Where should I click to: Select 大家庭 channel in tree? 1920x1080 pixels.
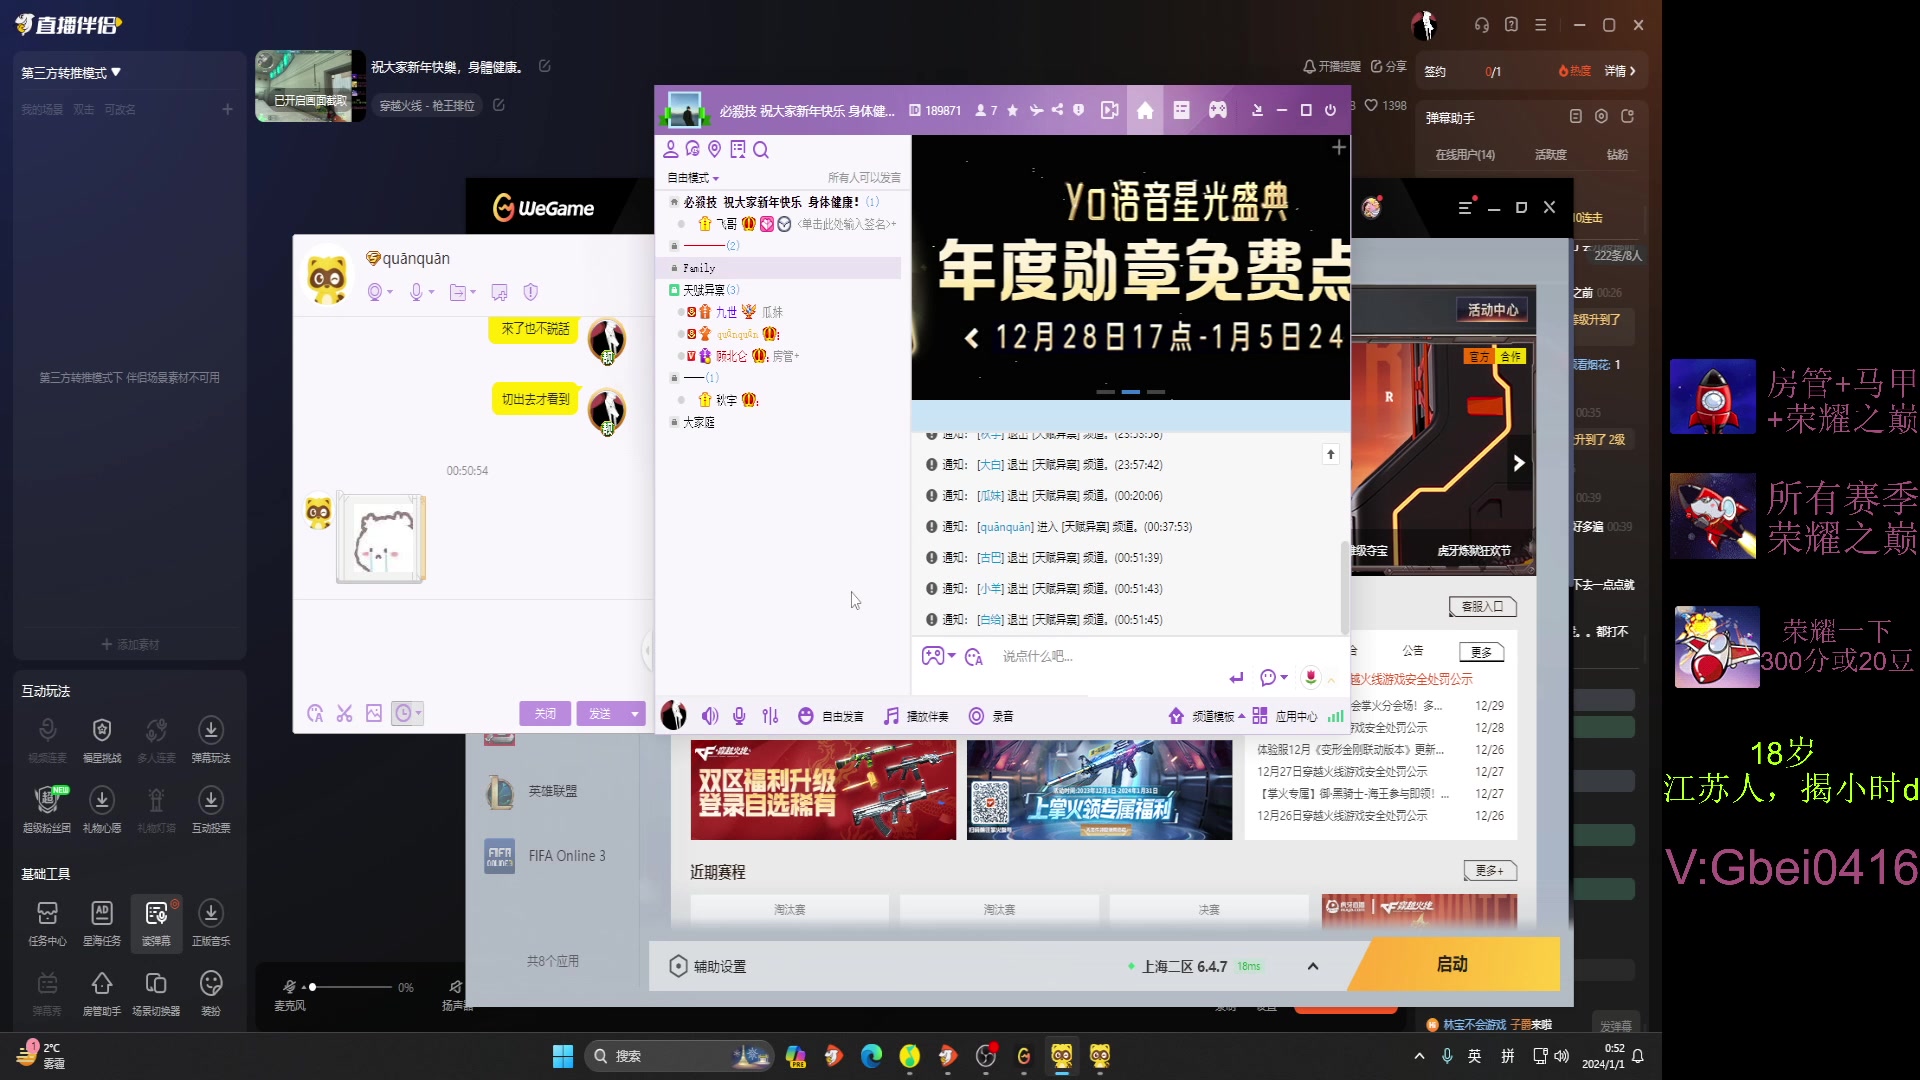click(698, 423)
